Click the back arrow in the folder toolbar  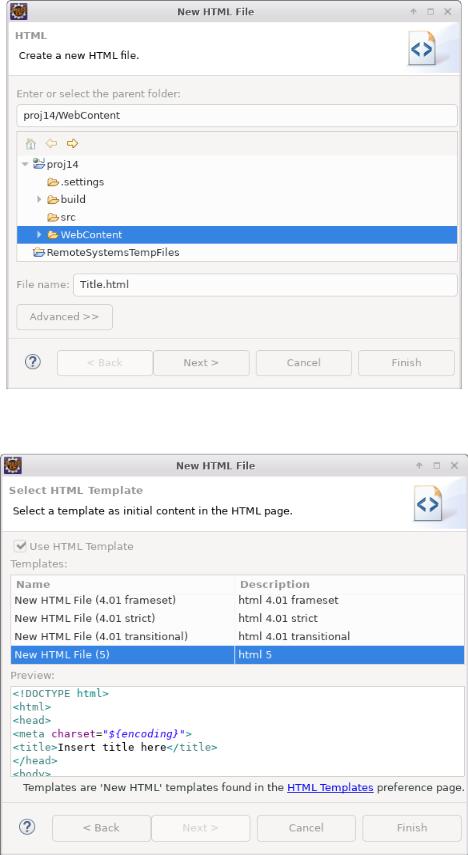51,143
